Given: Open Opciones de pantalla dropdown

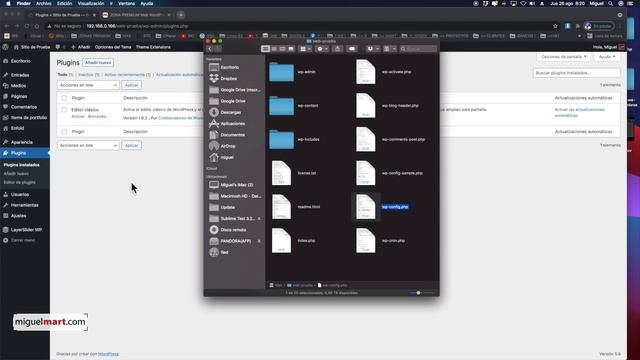Looking at the screenshot, I should pyautogui.click(x=564, y=57).
